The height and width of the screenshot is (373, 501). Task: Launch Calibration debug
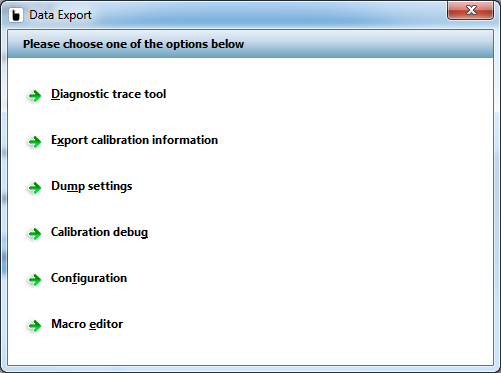click(x=99, y=232)
